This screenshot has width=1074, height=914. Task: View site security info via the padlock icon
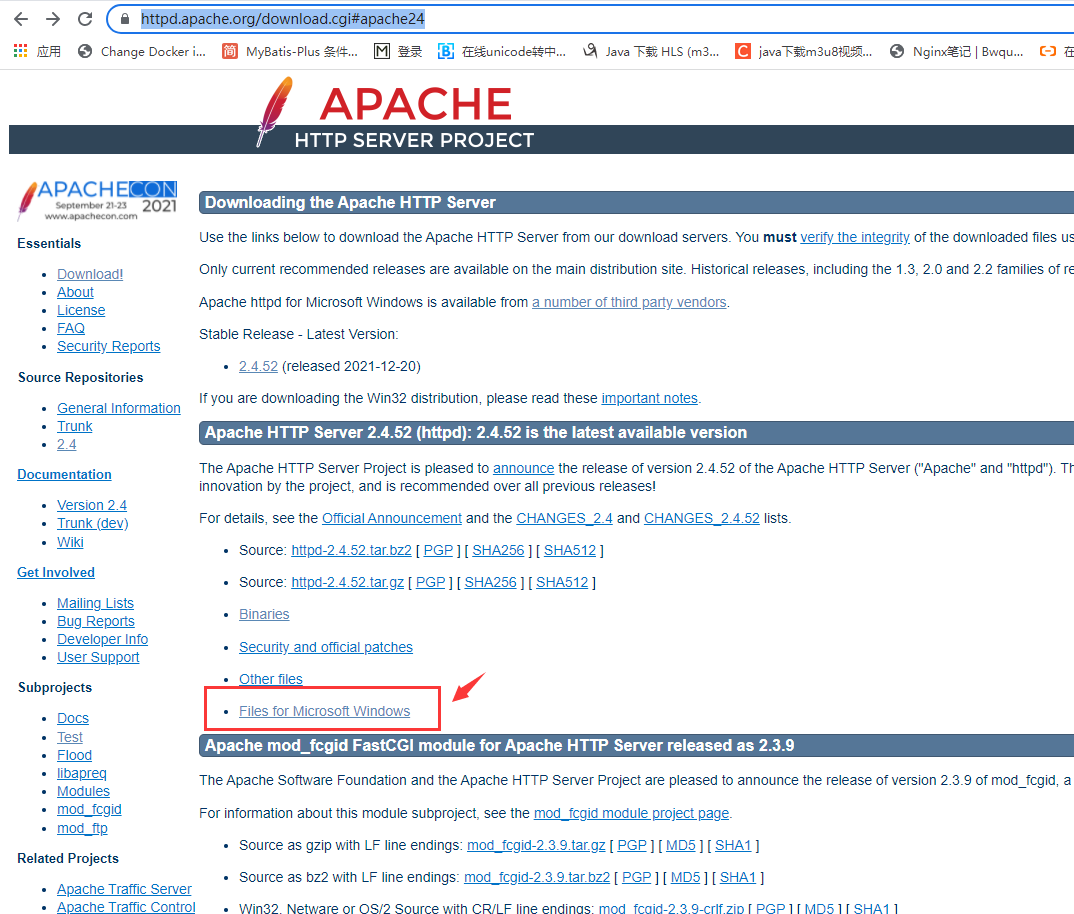pyautogui.click(x=125, y=19)
